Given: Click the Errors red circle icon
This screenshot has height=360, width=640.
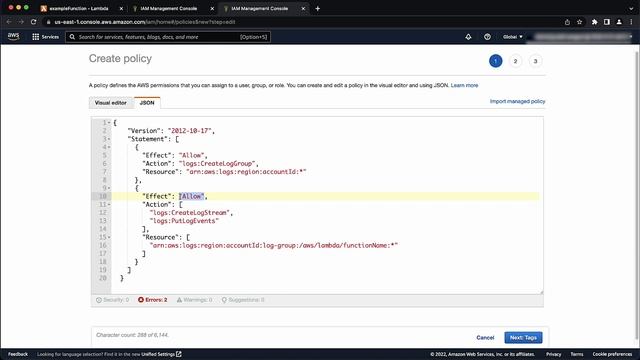Looking at the screenshot, I should point(141,300).
